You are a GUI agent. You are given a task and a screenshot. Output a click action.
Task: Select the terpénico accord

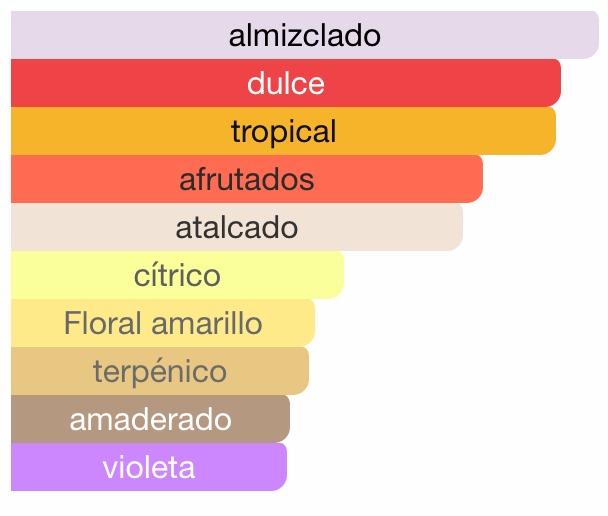tap(160, 371)
